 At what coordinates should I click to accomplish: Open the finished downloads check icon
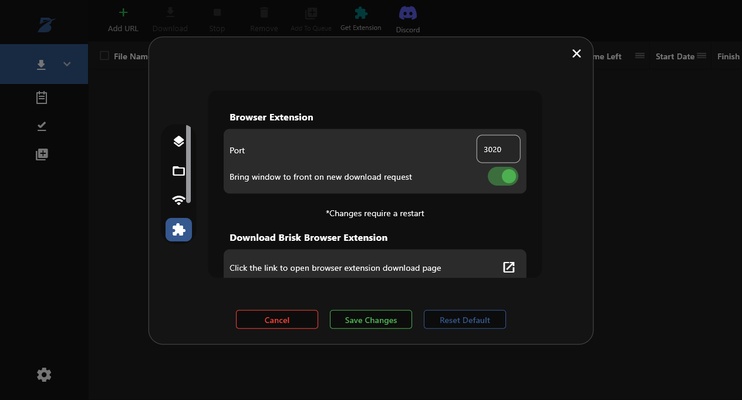pos(42,126)
